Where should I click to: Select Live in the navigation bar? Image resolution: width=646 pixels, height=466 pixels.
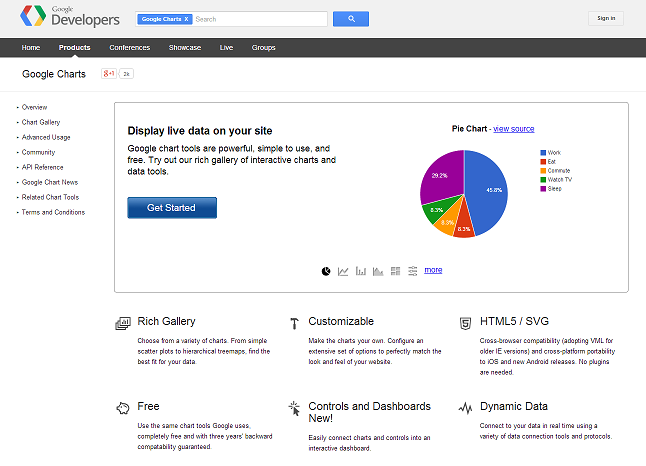227,48
